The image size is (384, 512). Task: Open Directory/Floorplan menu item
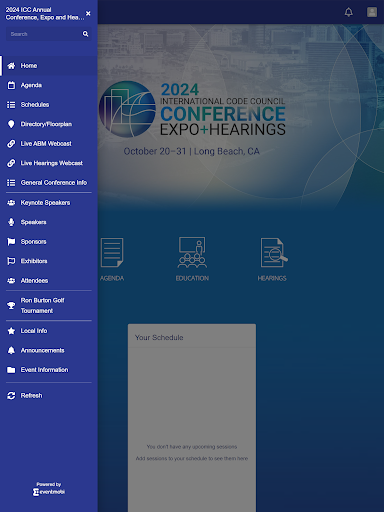coord(49,124)
